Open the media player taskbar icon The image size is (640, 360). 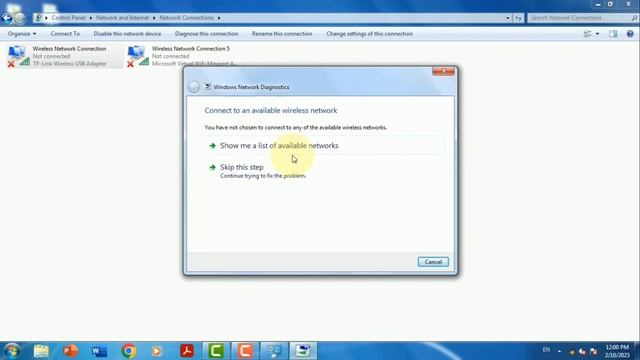coord(157,351)
